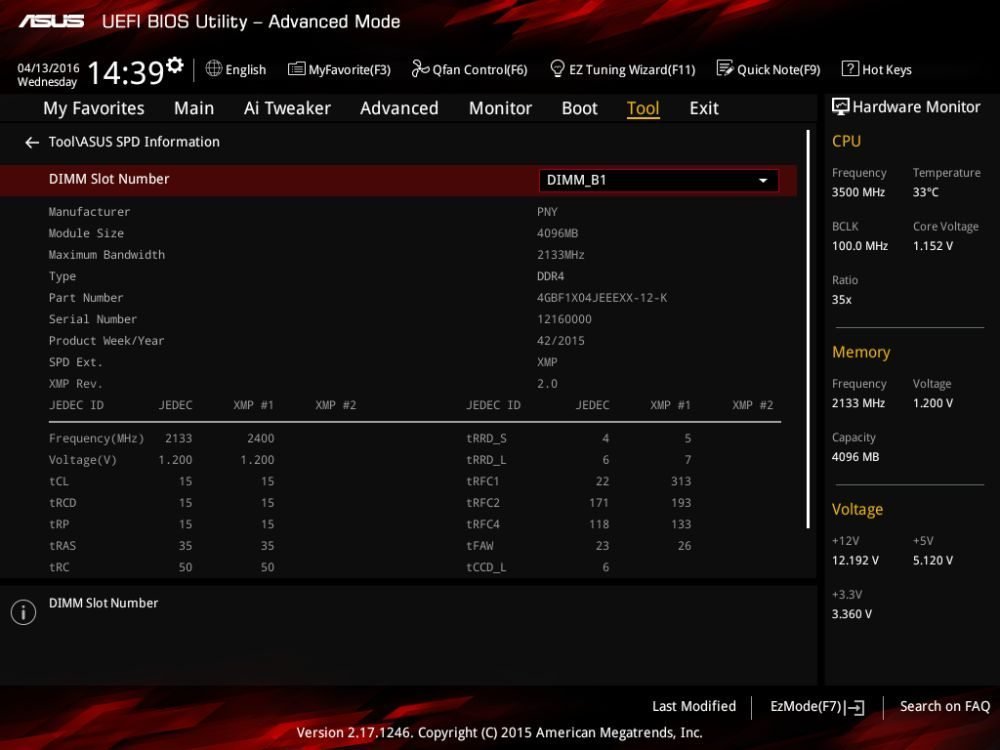Click the ASUS logo
This screenshot has height=750, width=1000.
click(52, 22)
